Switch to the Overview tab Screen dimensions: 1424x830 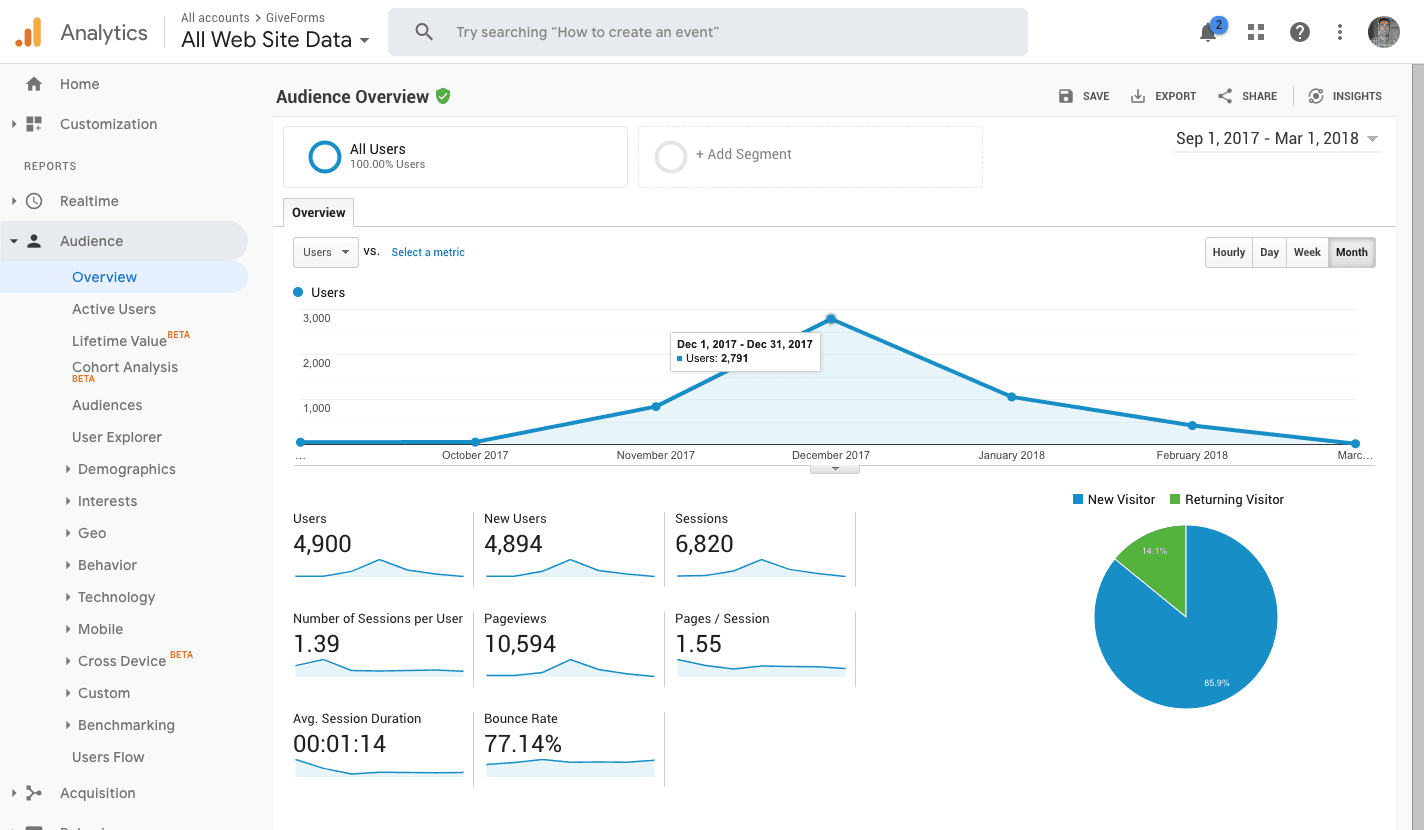318,212
